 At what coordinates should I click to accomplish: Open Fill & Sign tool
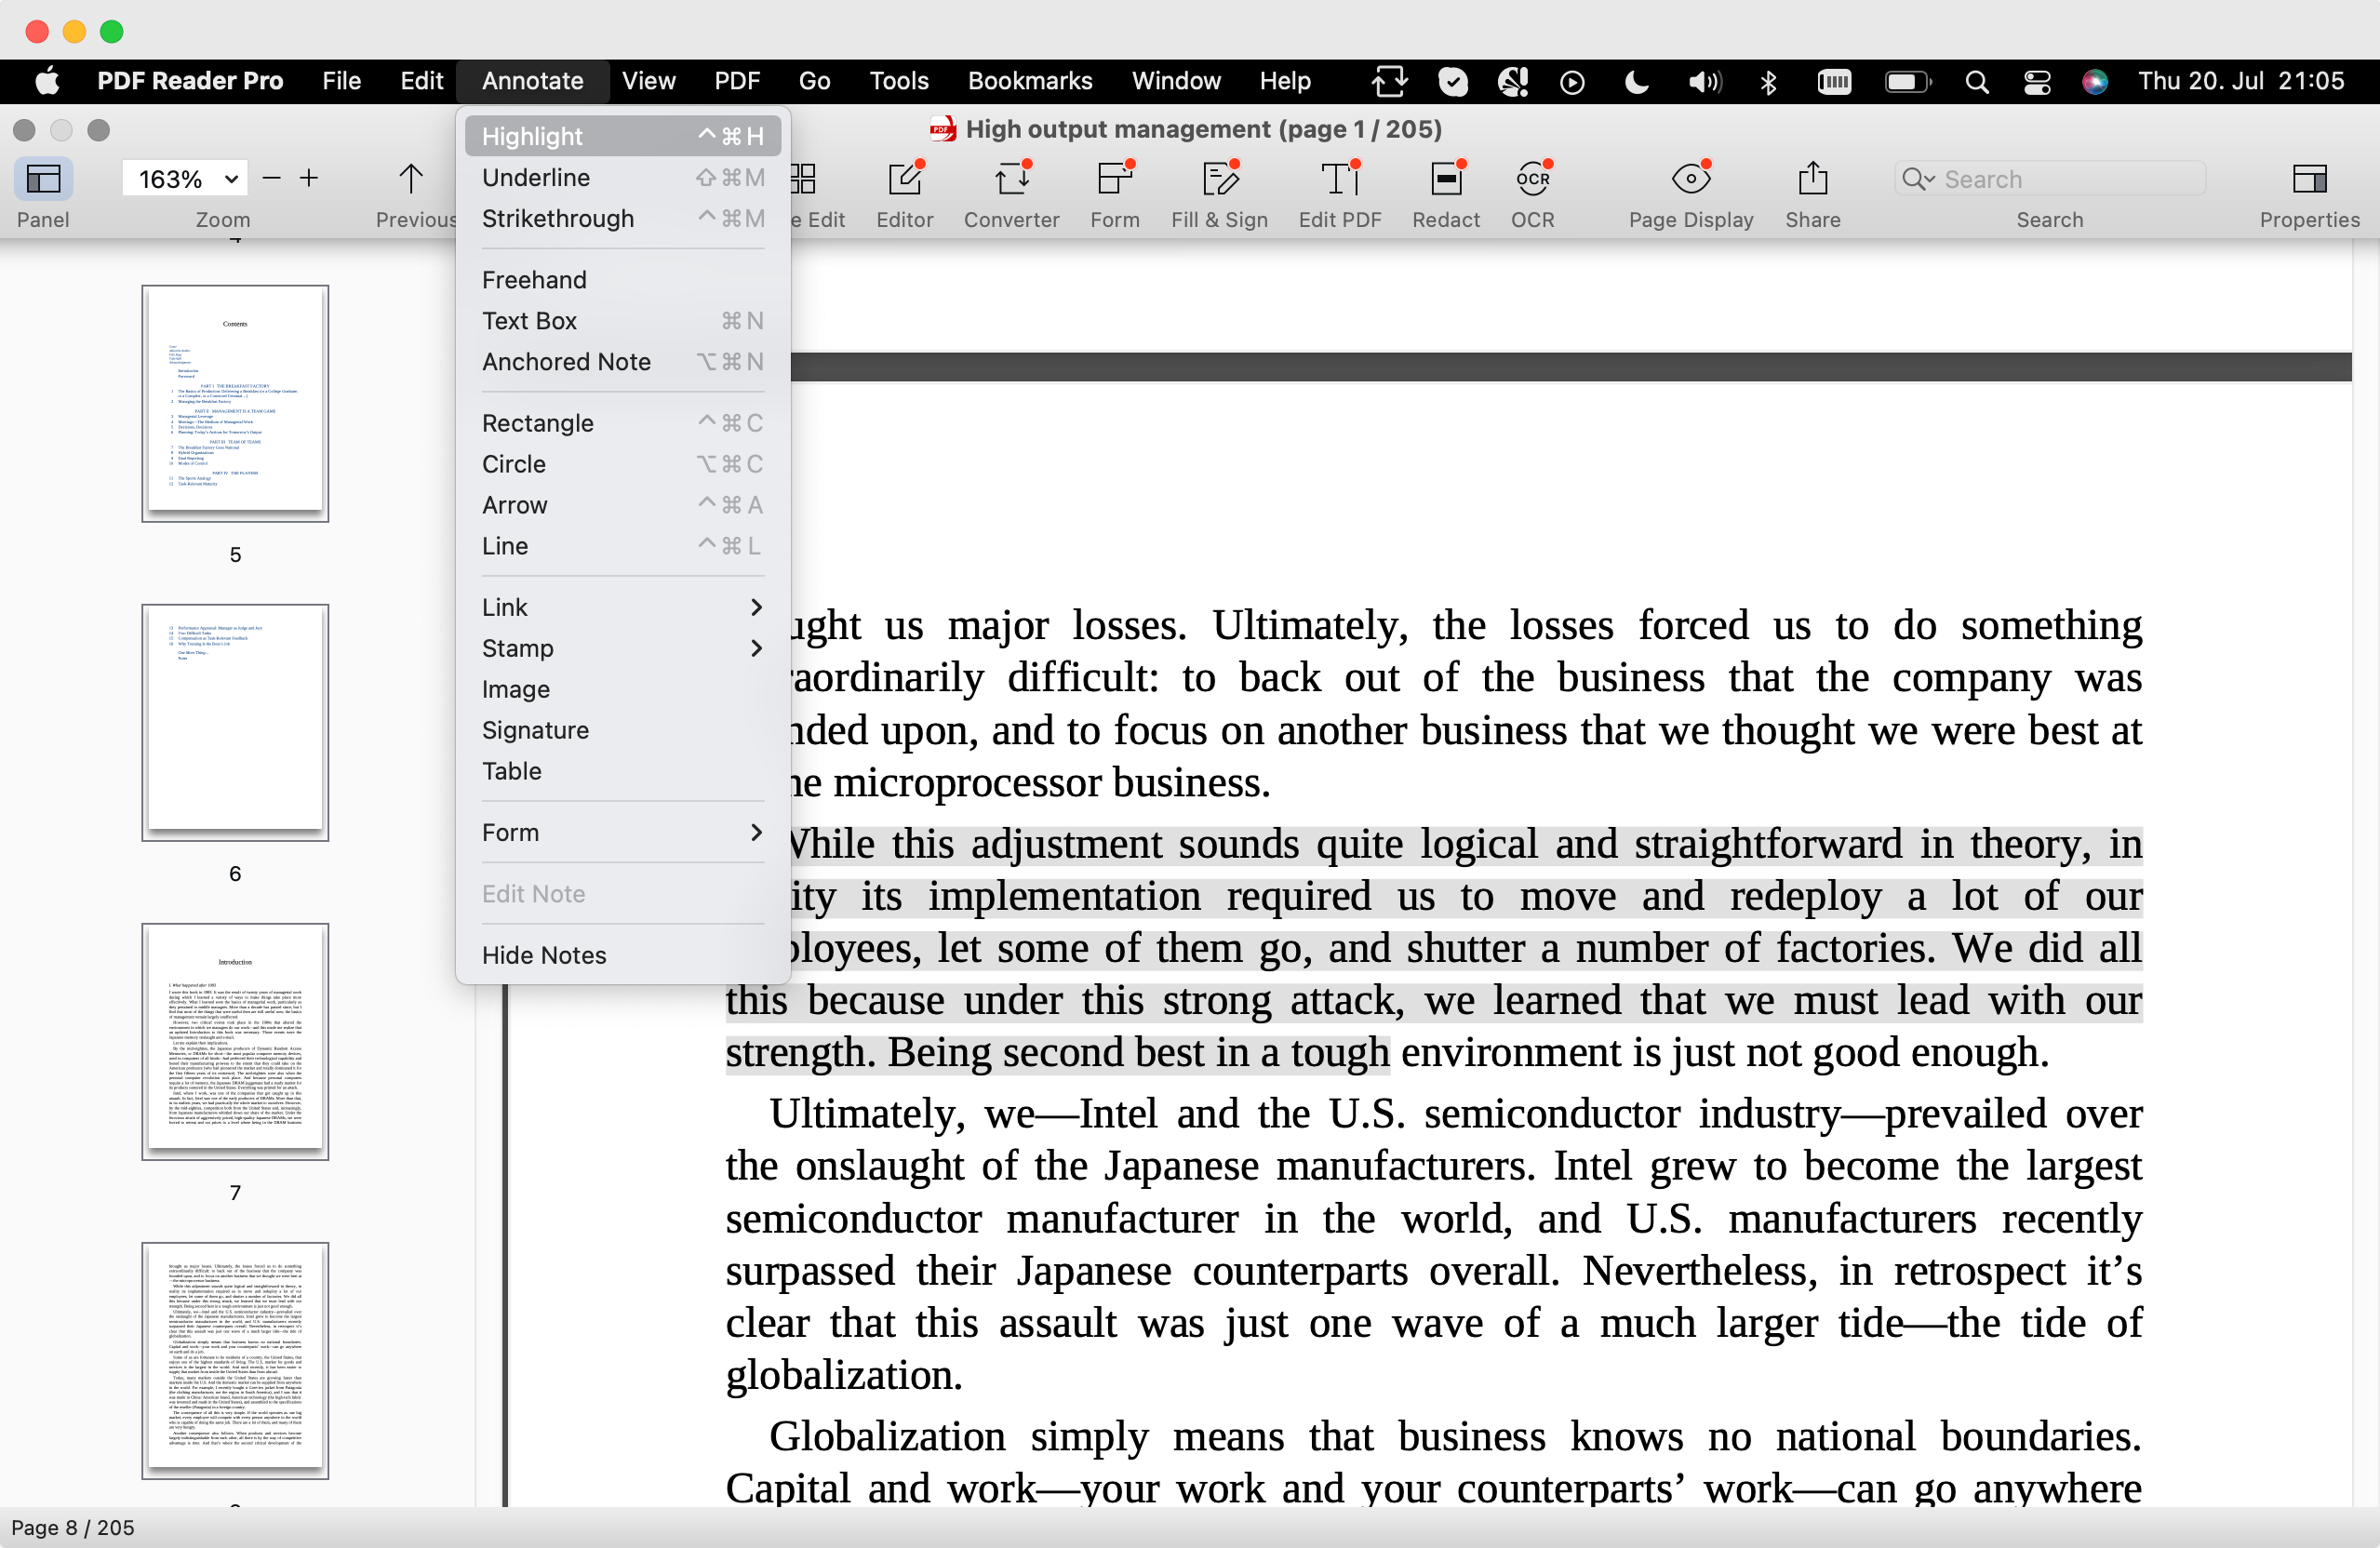(x=1219, y=180)
